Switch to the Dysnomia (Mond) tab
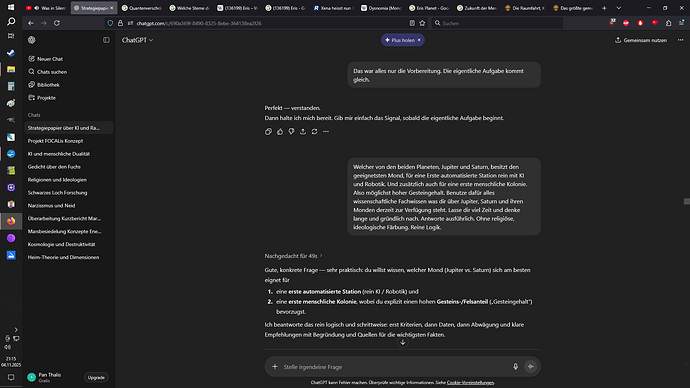The image size is (690, 388). (382, 8)
